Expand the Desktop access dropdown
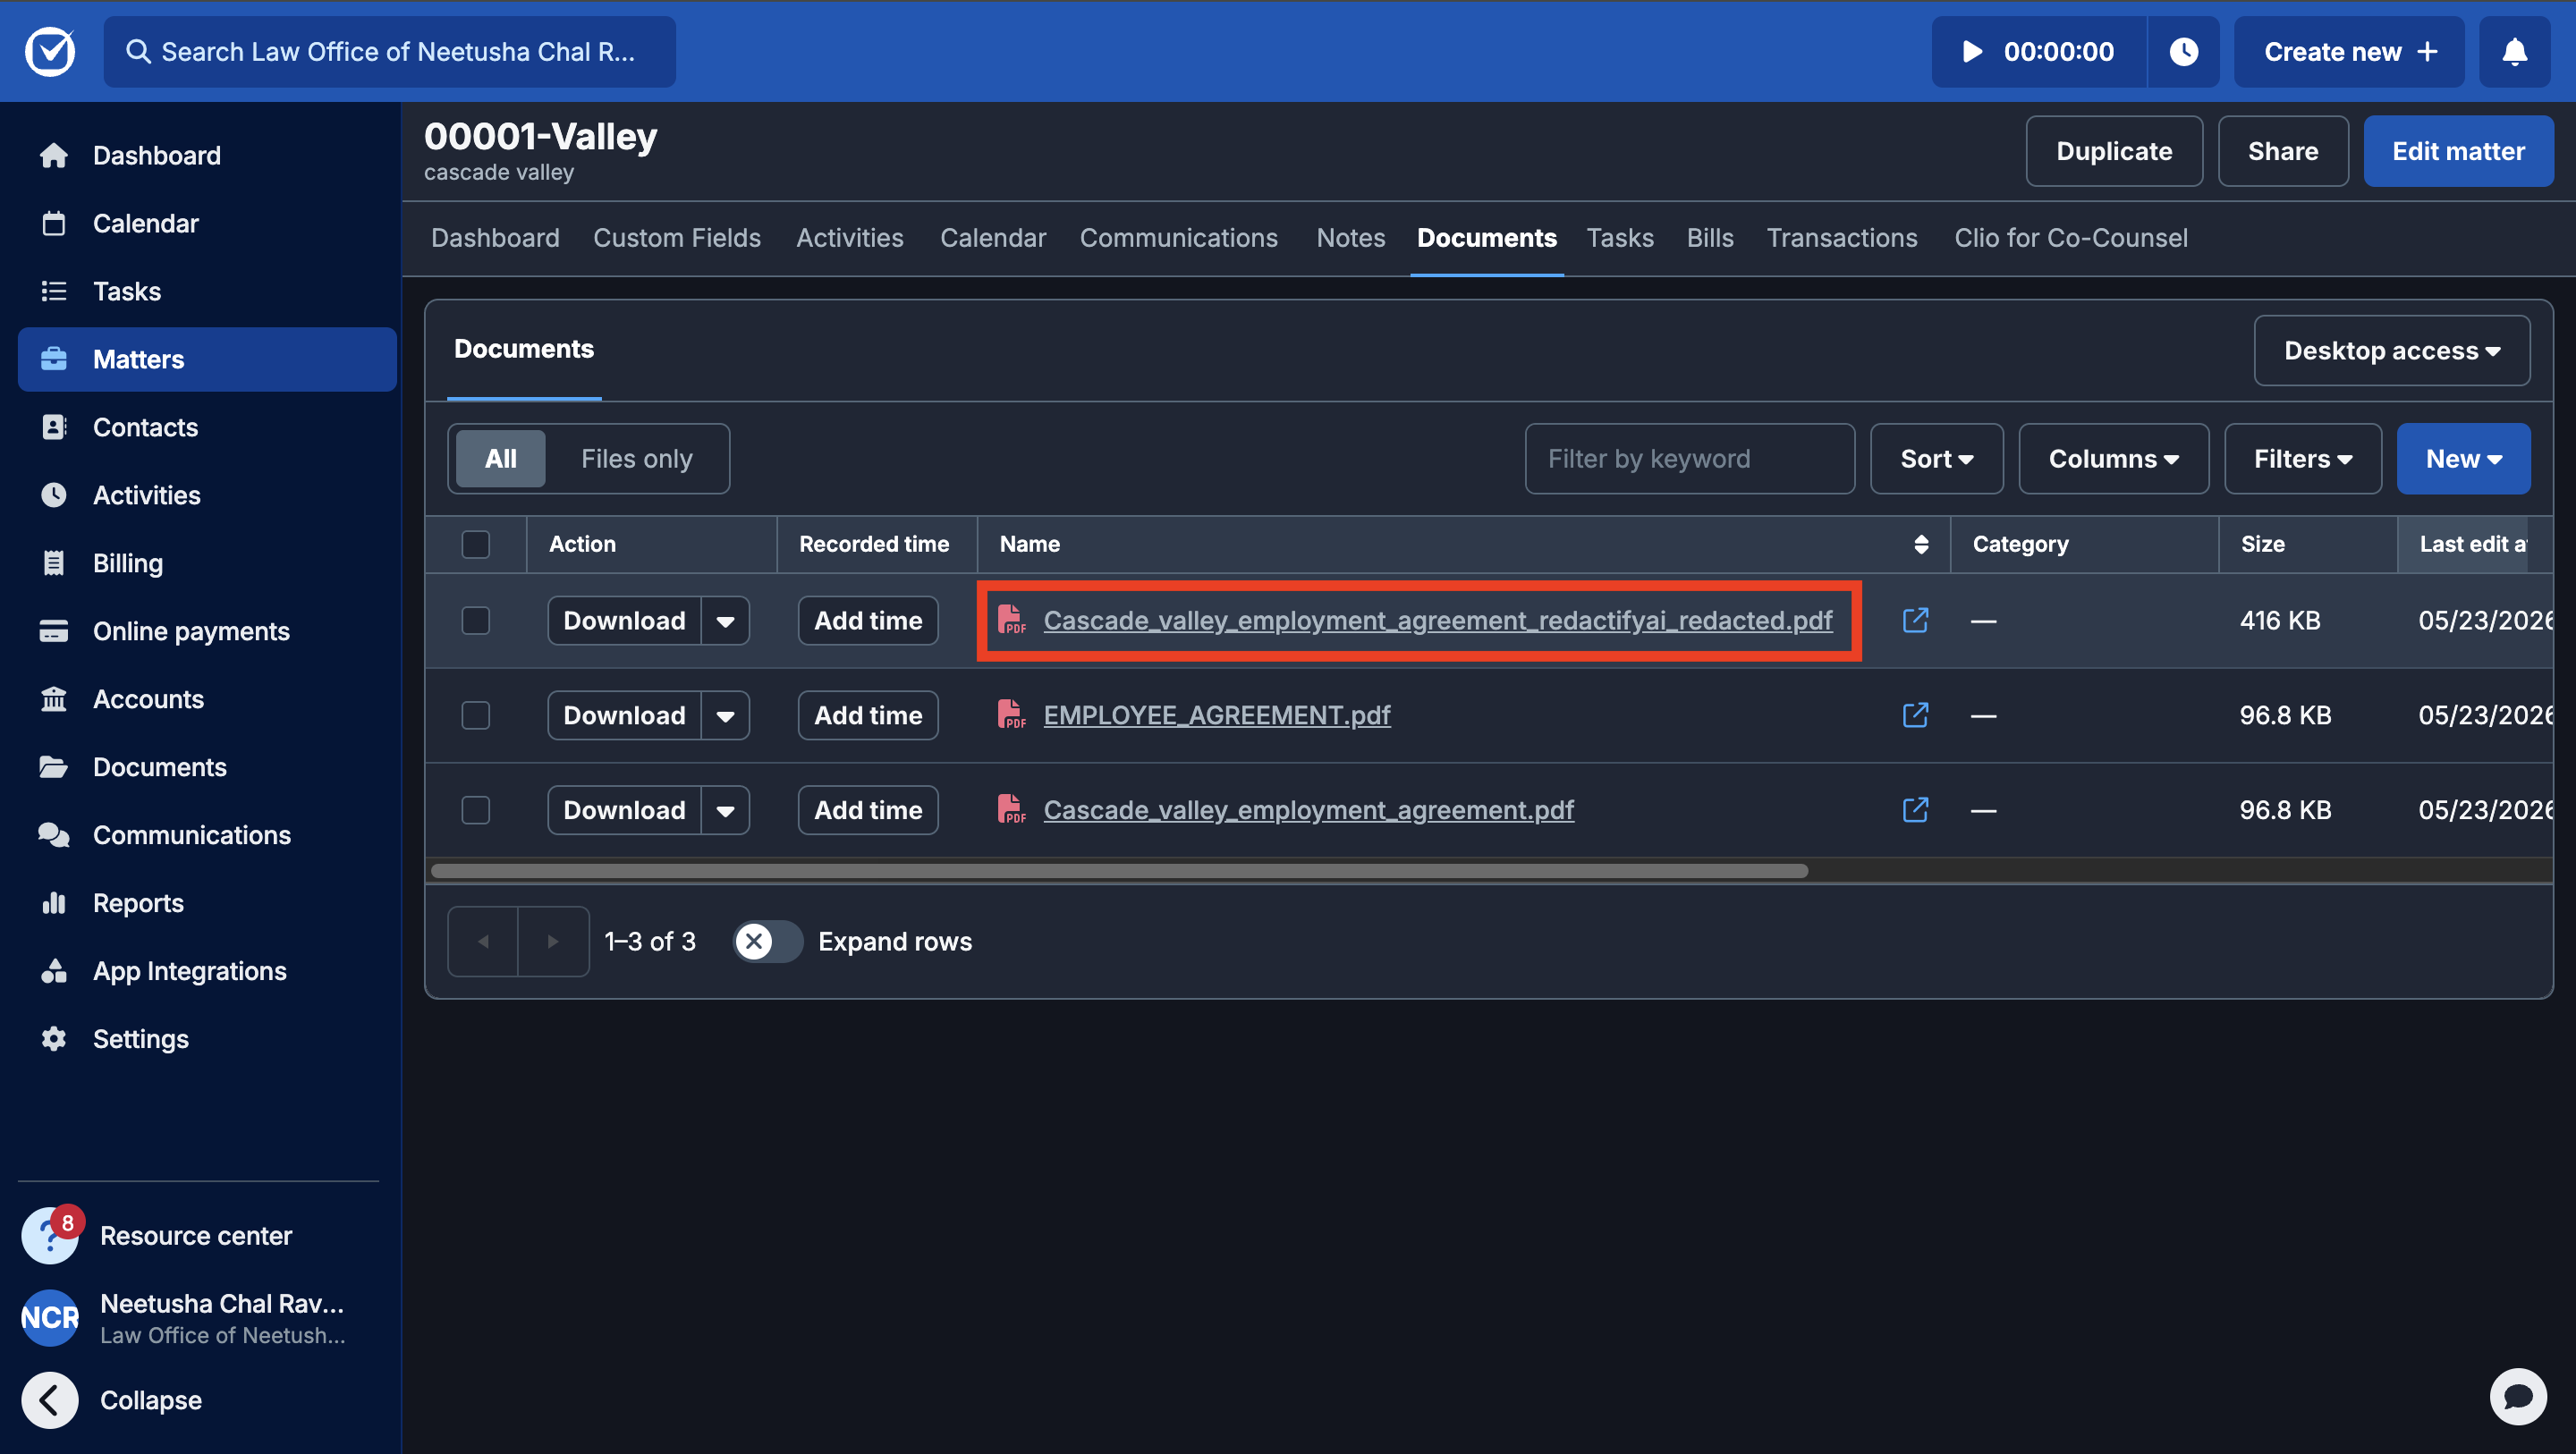This screenshot has width=2576, height=1454. (x=2391, y=351)
